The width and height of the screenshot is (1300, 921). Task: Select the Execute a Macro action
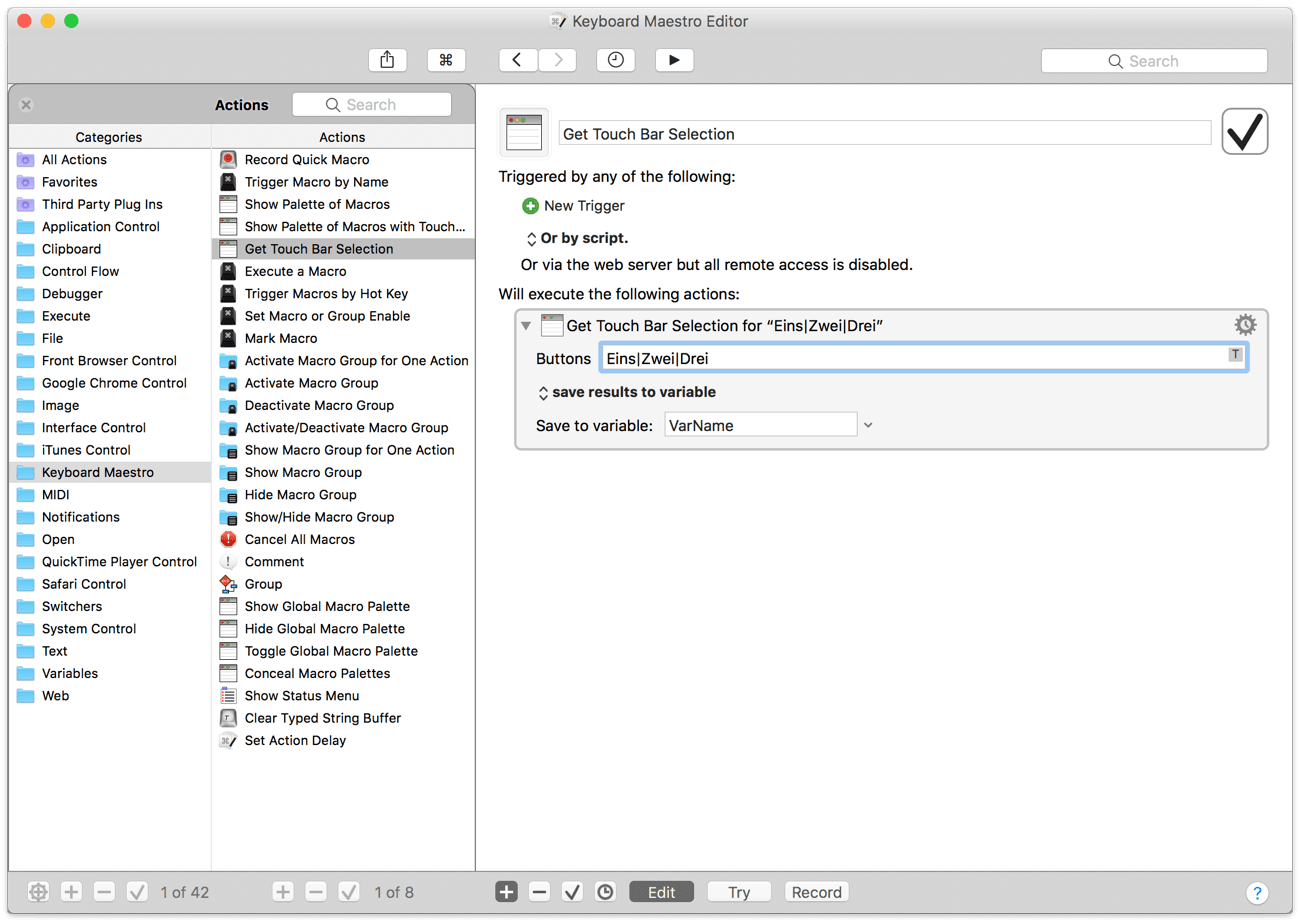click(x=343, y=271)
